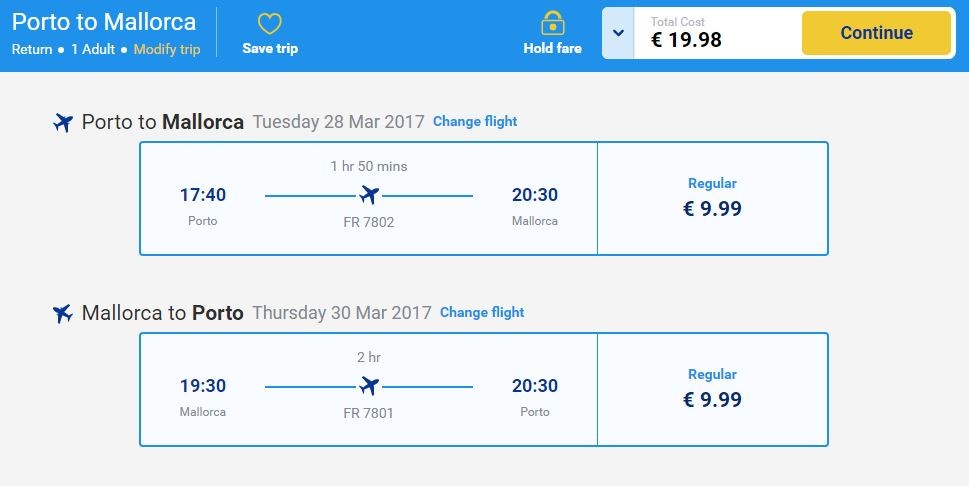Viewport: 969px width, 486px height.
Task: Click the 19:30 Mallorca departure time
Action: pos(202,386)
